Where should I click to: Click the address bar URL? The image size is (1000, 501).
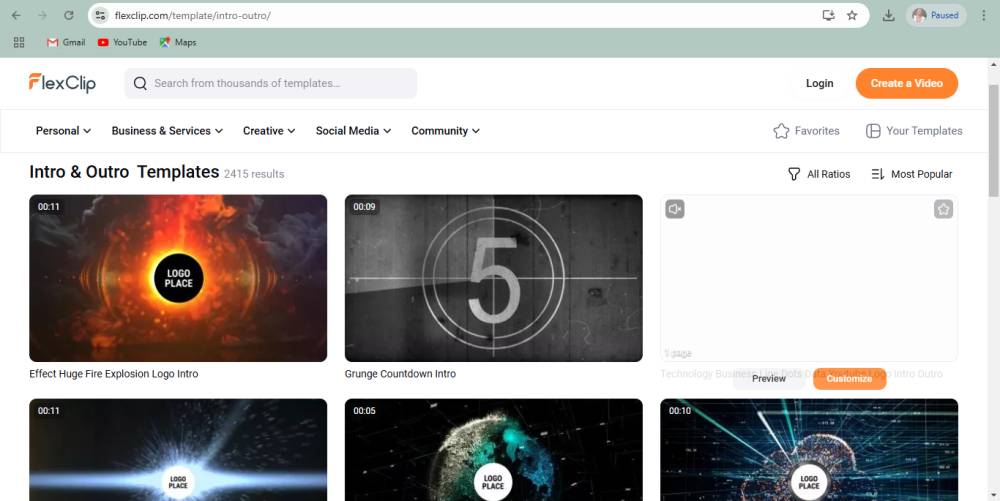click(x=193, y=15)
